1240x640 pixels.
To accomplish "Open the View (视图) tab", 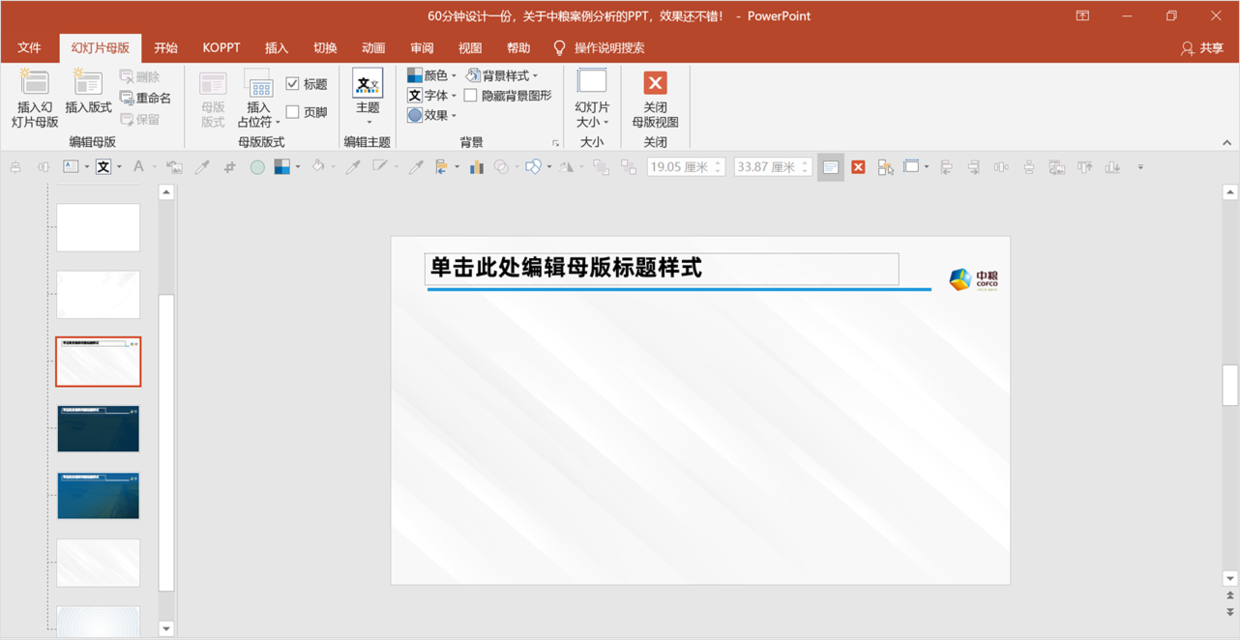I will point(470,48).
